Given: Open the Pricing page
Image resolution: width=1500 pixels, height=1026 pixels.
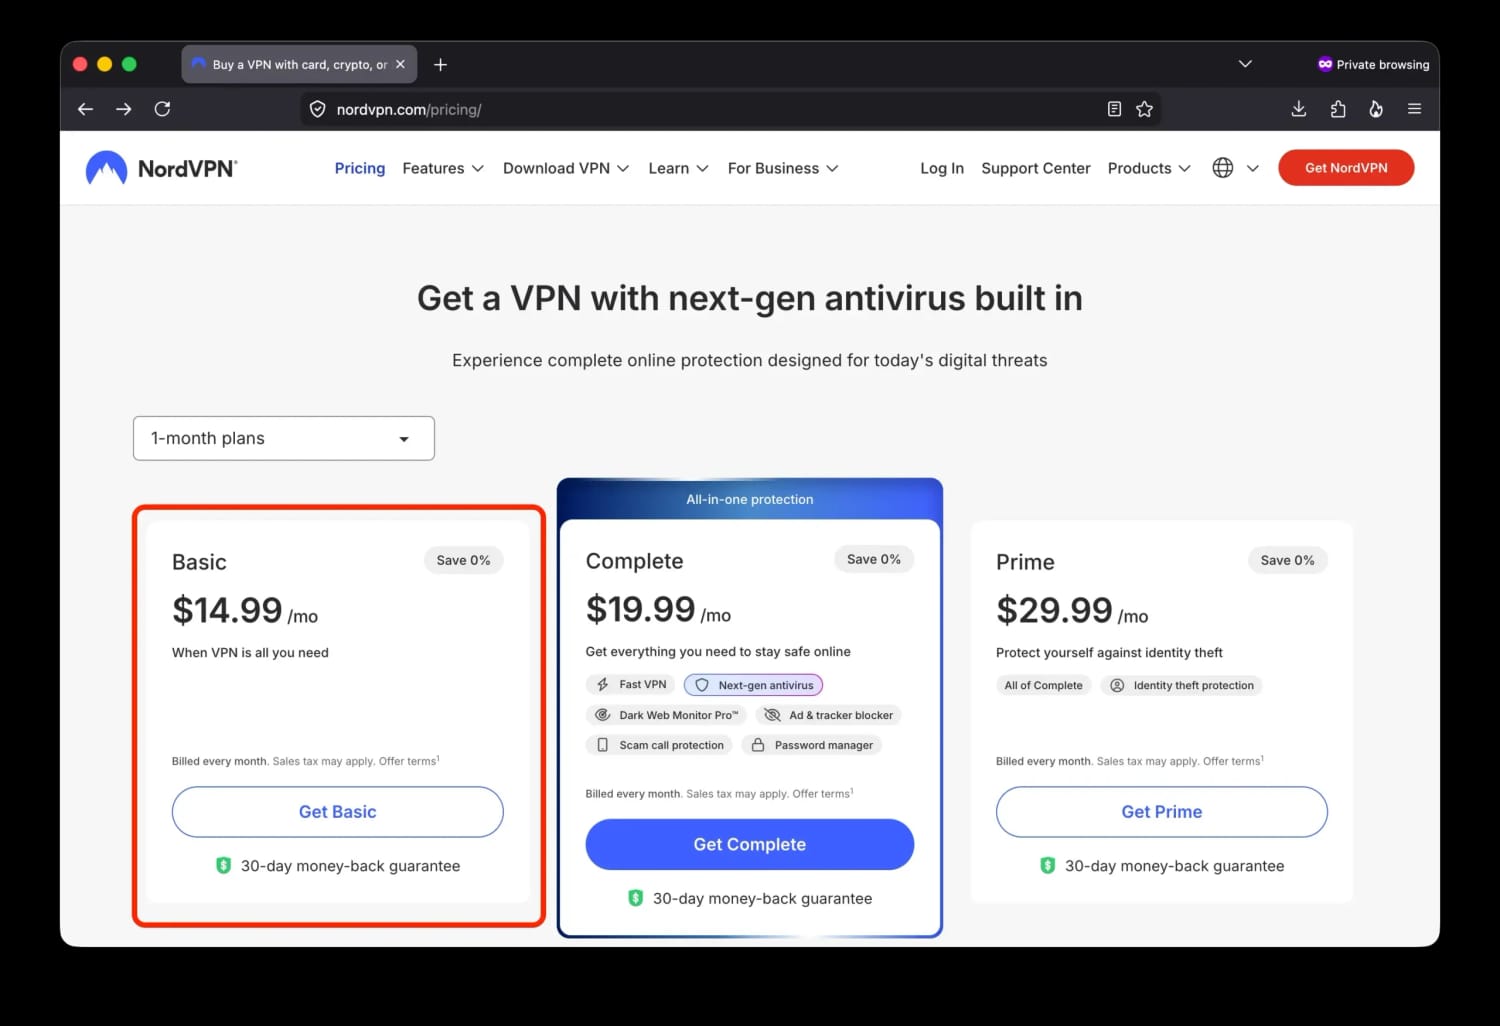Looking at the screenshot, I should click(x=360, y=168).
